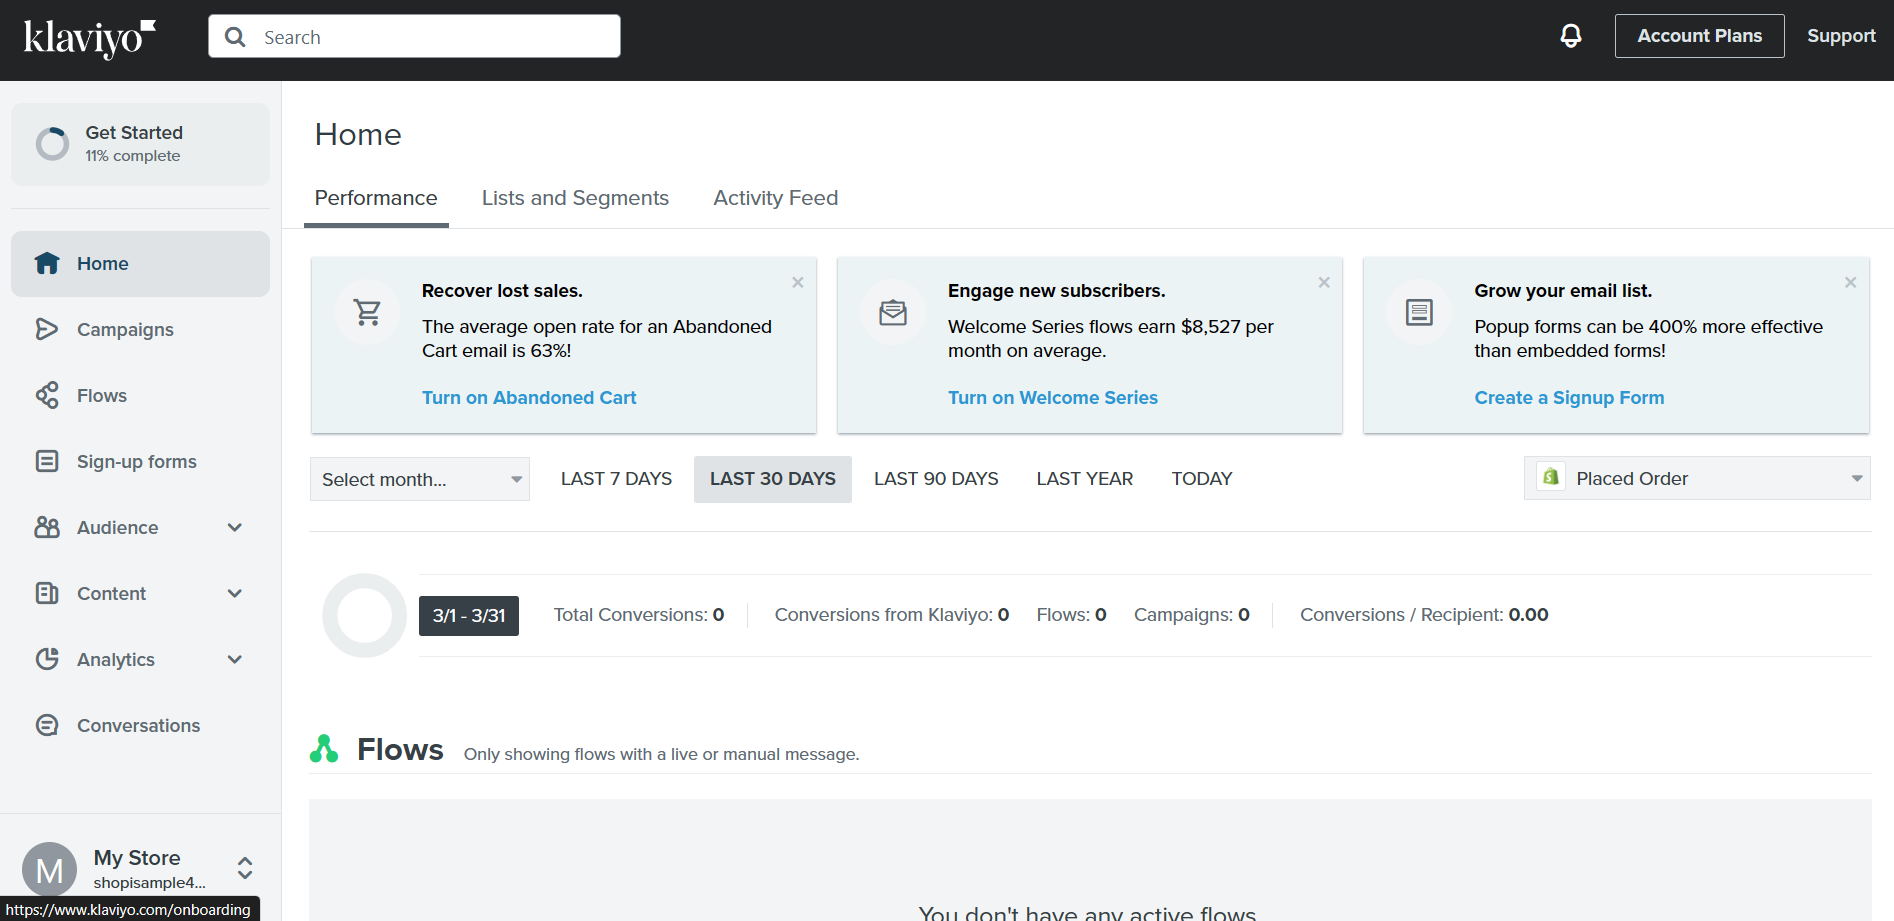Dismiss the Grow your email list card

pos(1851,283)
